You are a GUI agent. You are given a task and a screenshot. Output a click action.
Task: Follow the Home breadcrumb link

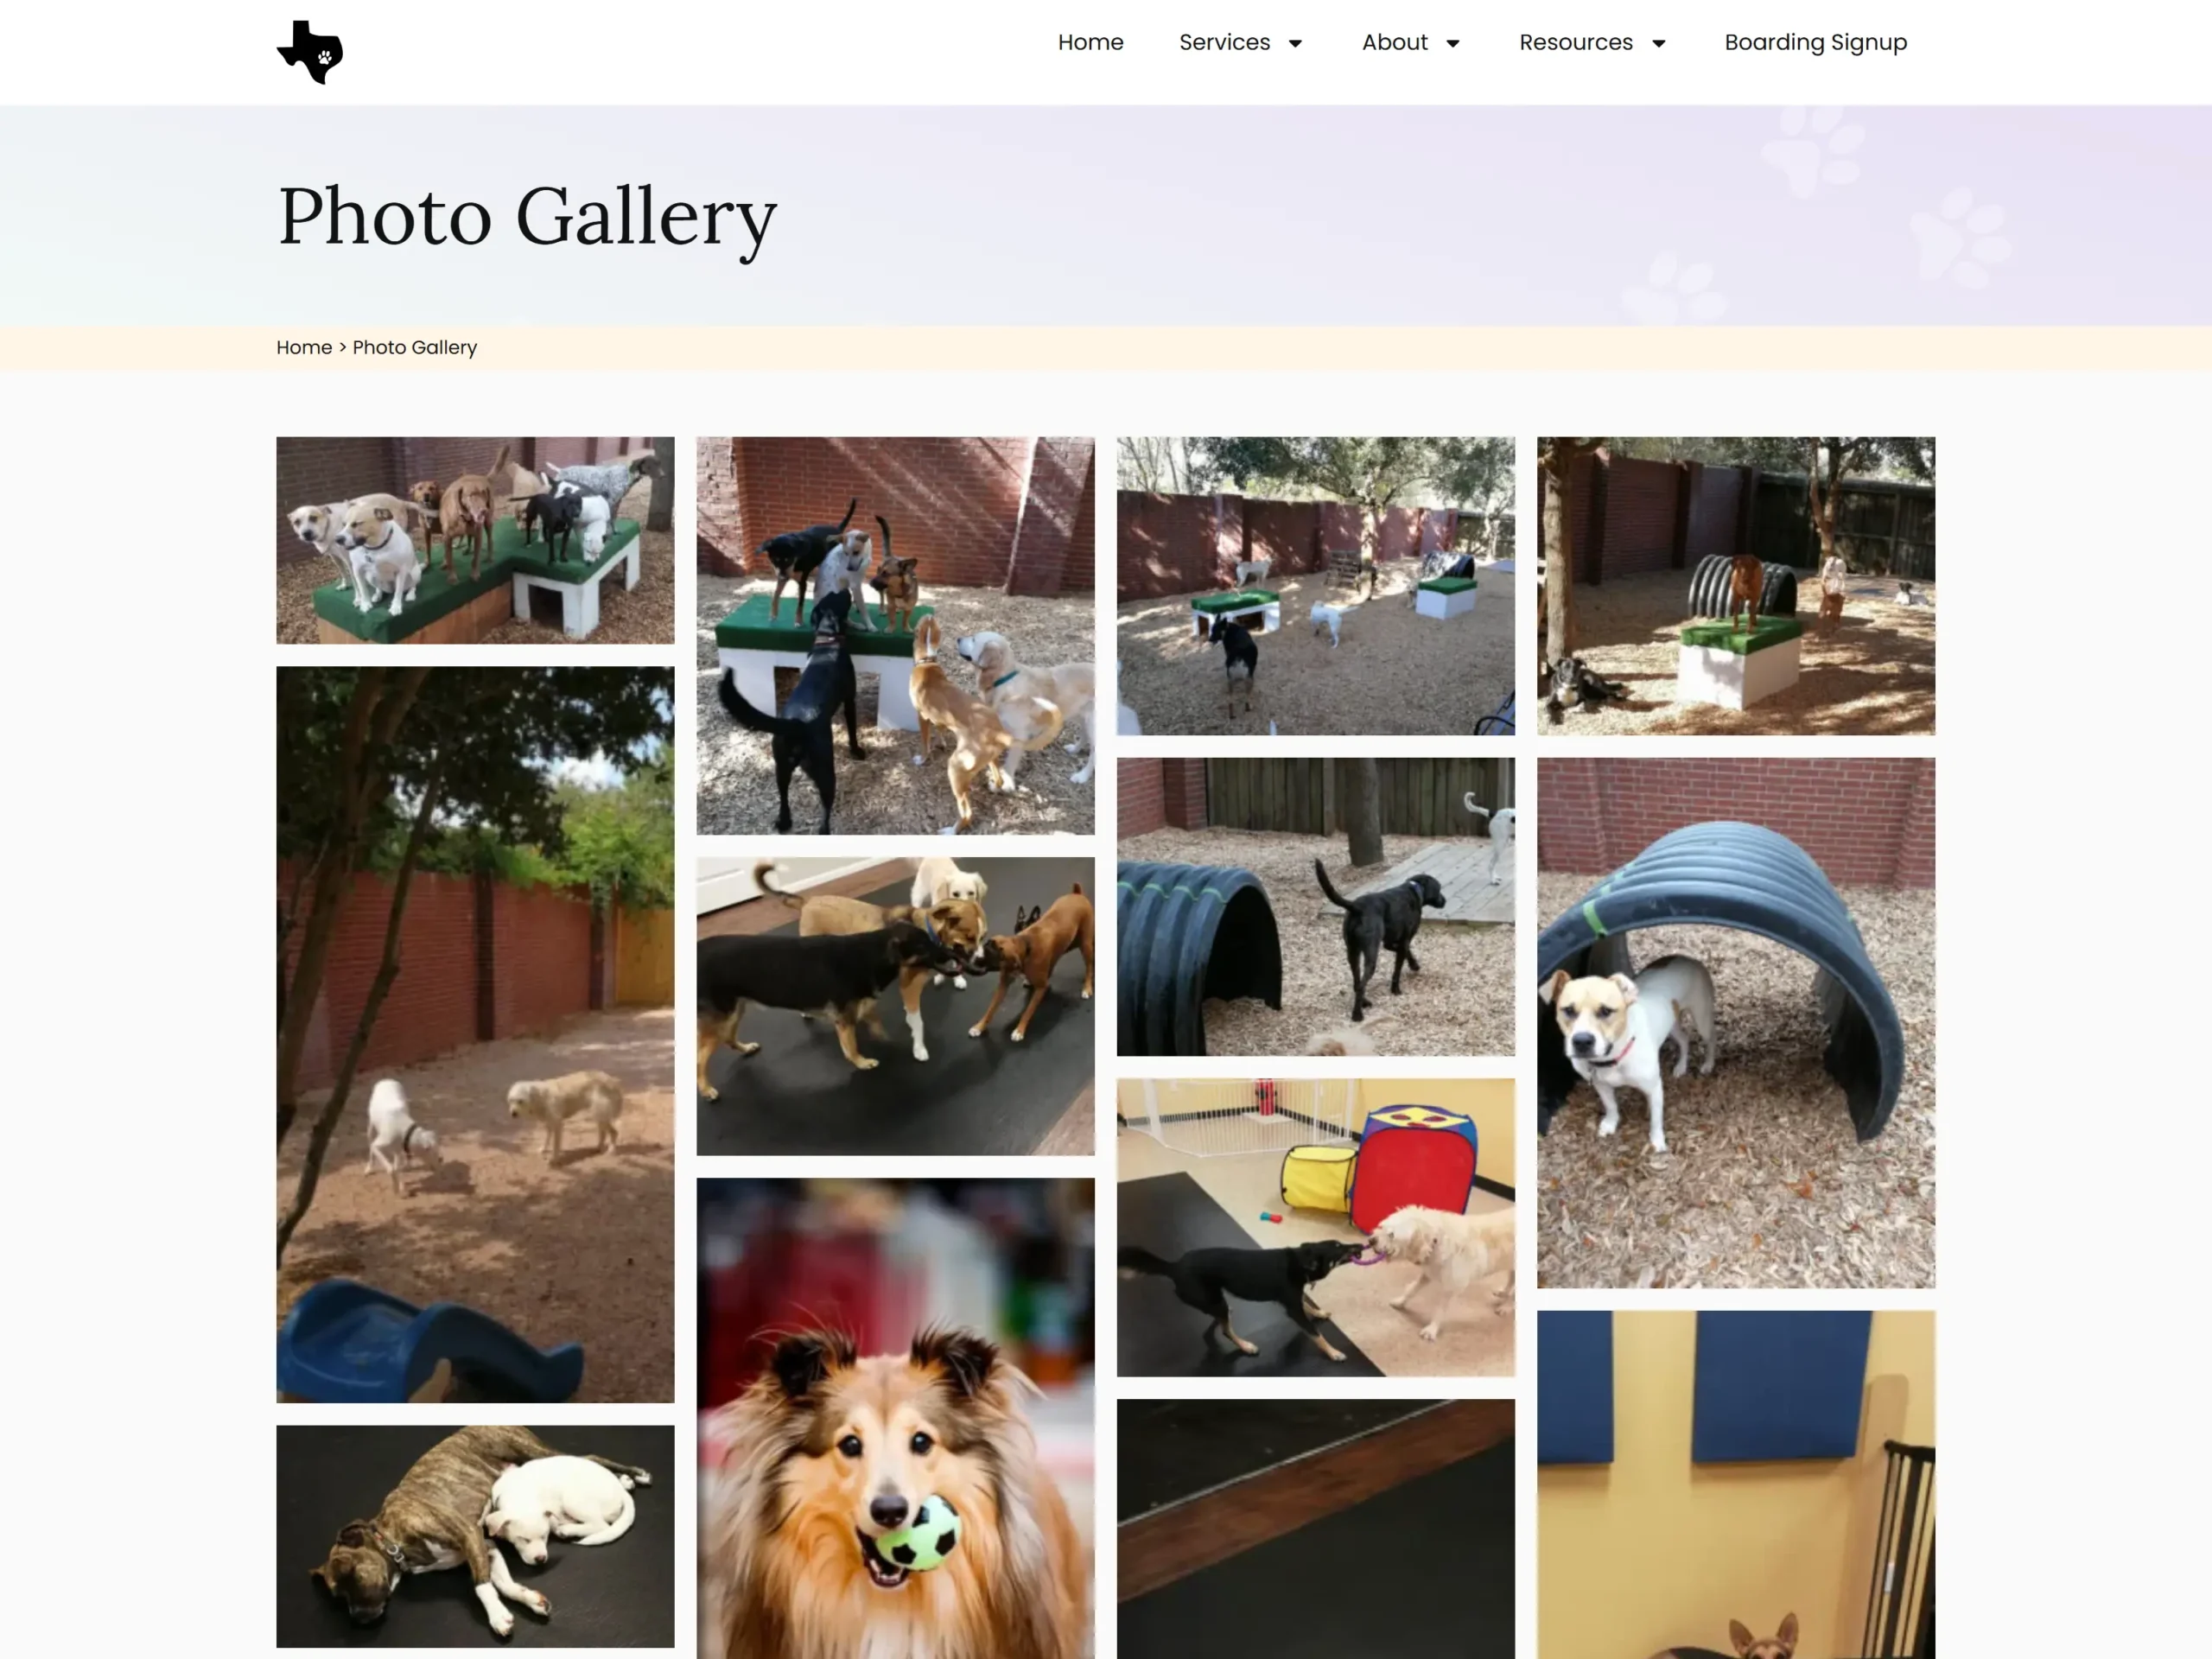pos(304,347)
